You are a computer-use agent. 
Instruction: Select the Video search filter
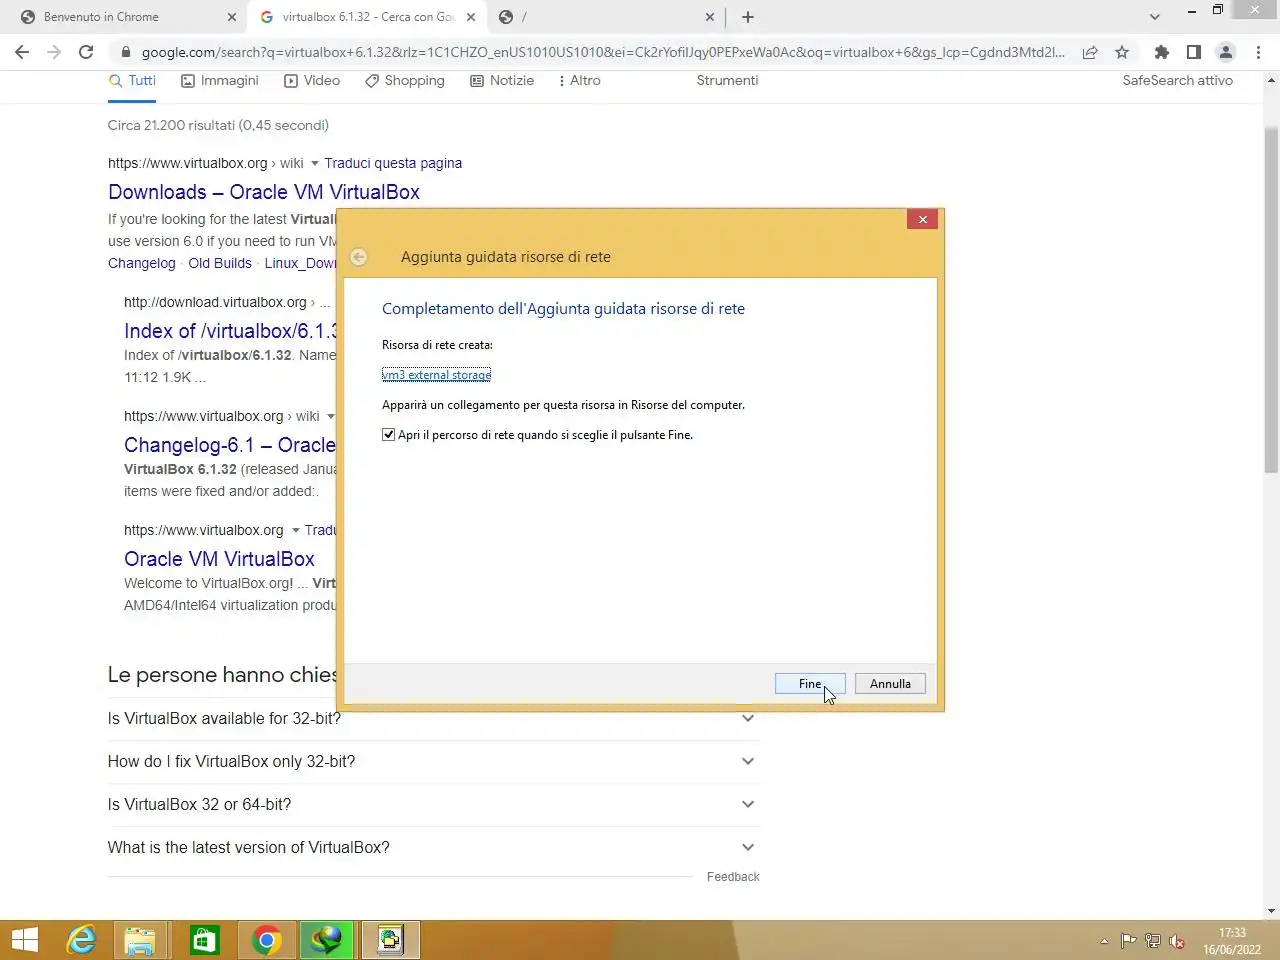click(x=312, y=81)
